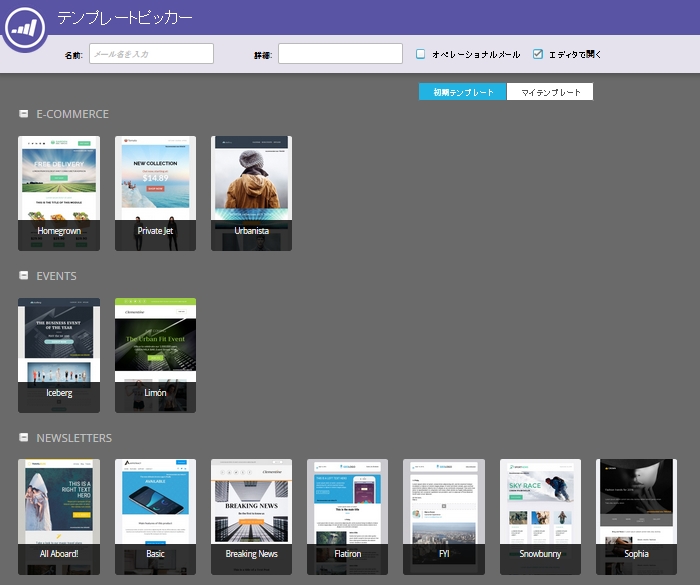Open the FYI newsletter template
700x585 pixels.
pyautogui.click(x=444, y=517)
